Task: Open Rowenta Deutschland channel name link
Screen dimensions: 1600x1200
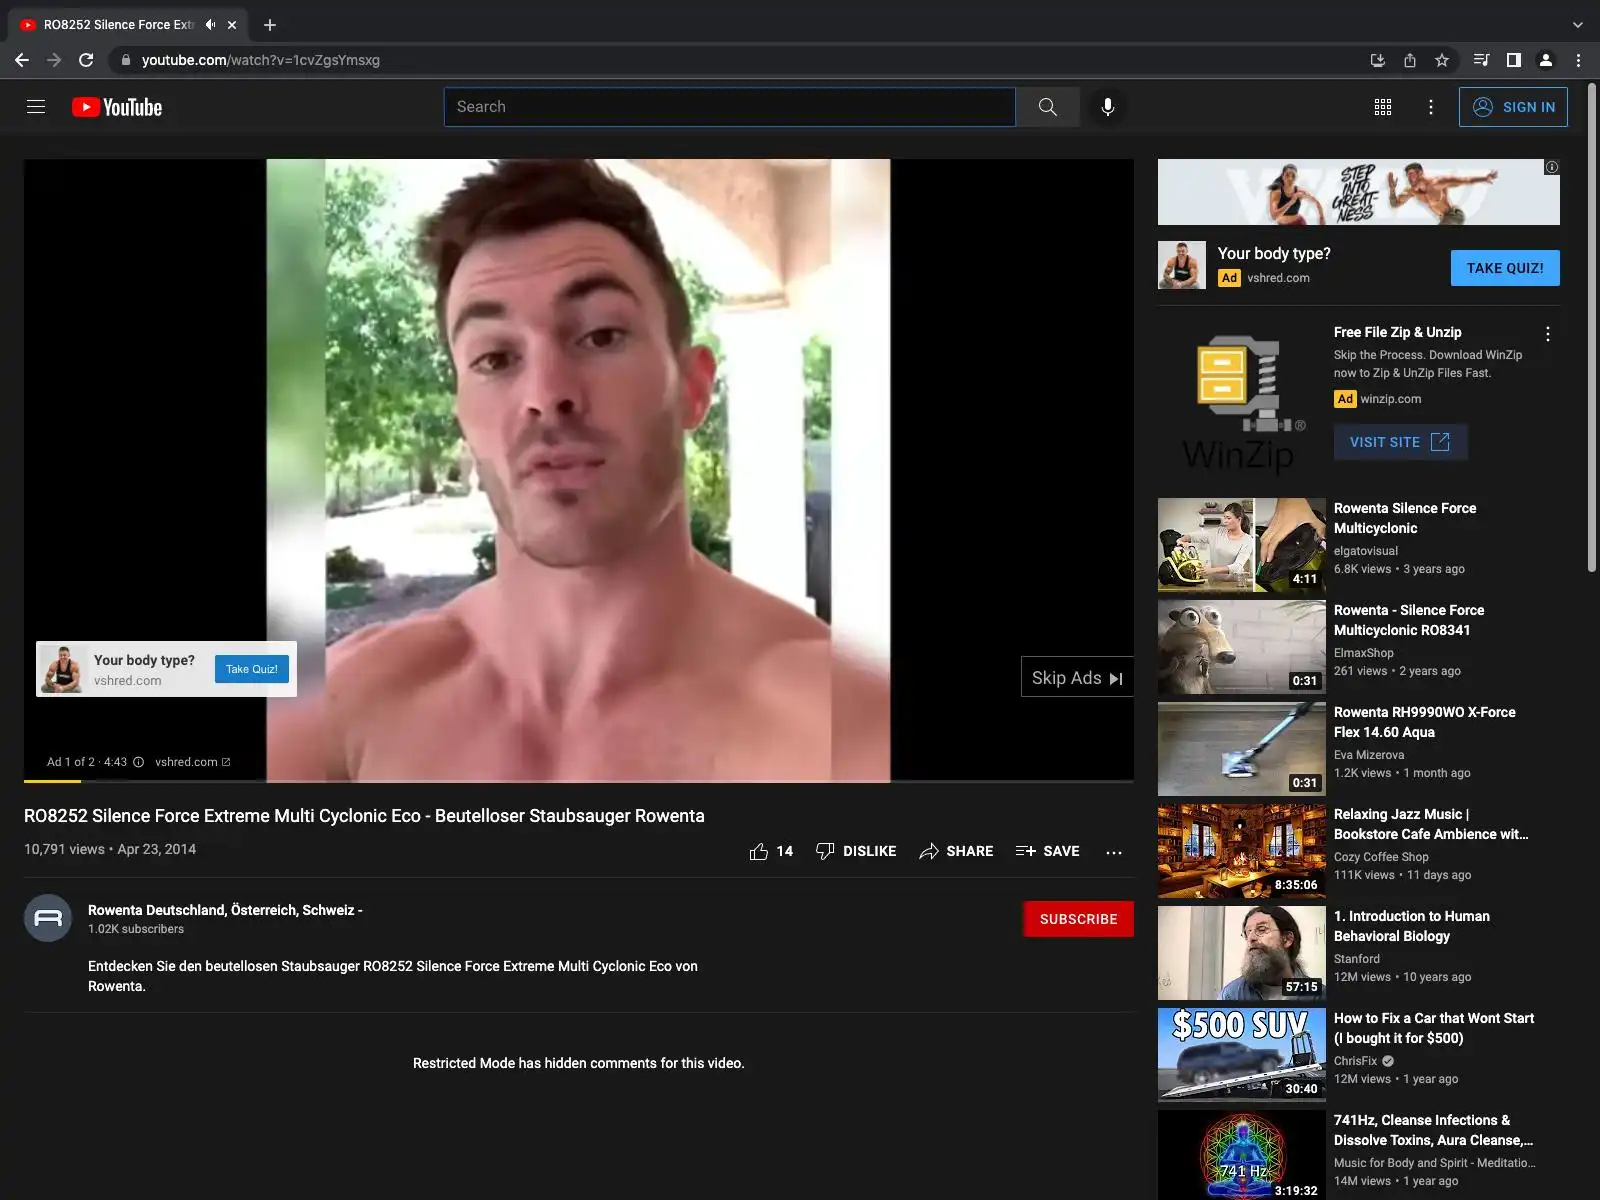Action: point(225,910)
